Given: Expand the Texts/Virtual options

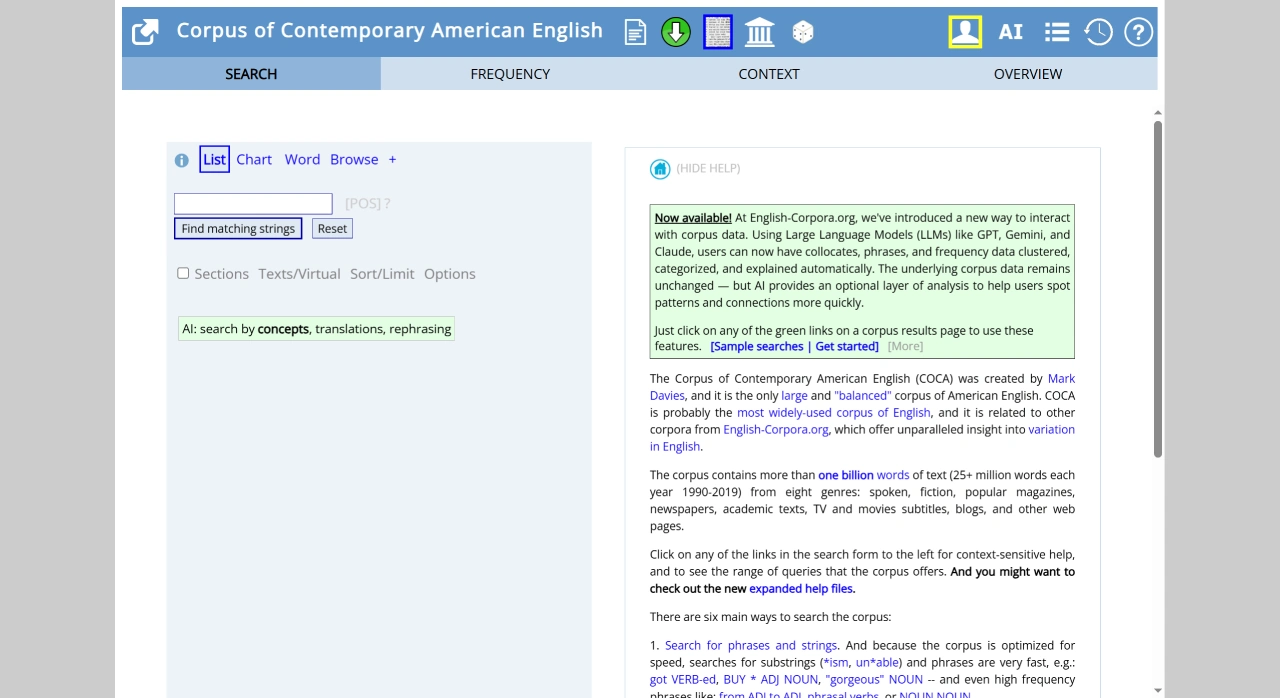Looking at the screenshot, I should coord(299,274).
